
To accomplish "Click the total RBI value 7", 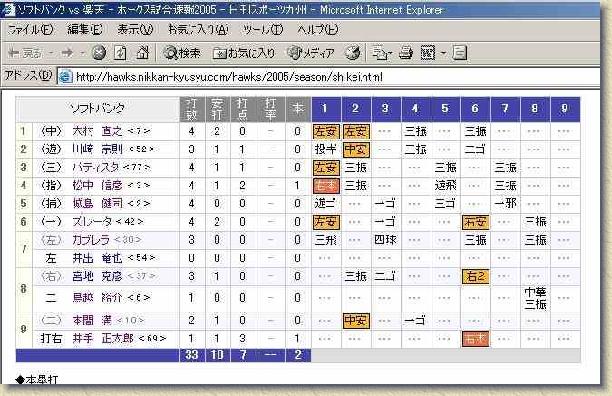I will tap(242, 355).
